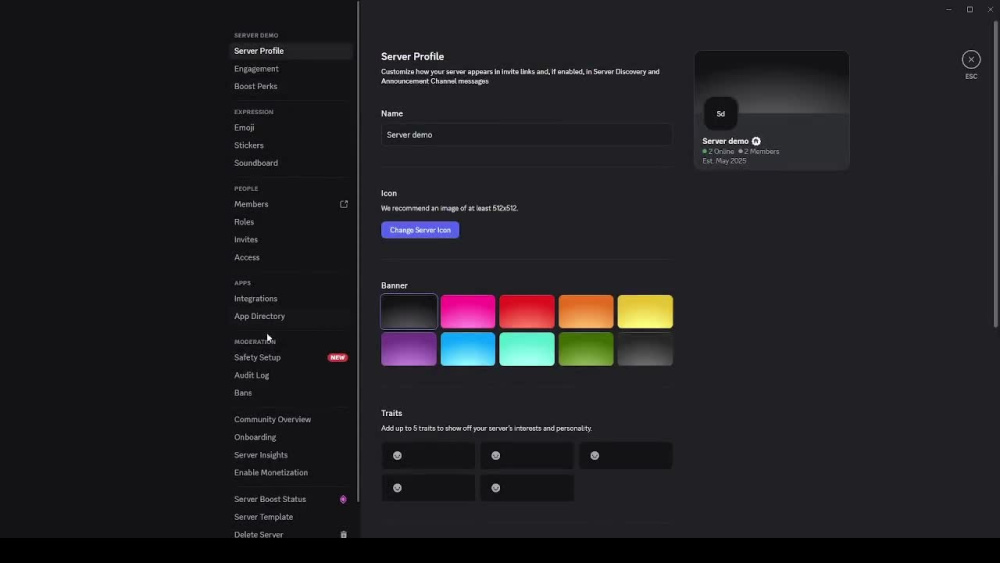Click the third trait slot in top row
1000x563 pixels.
pos(626,456)
